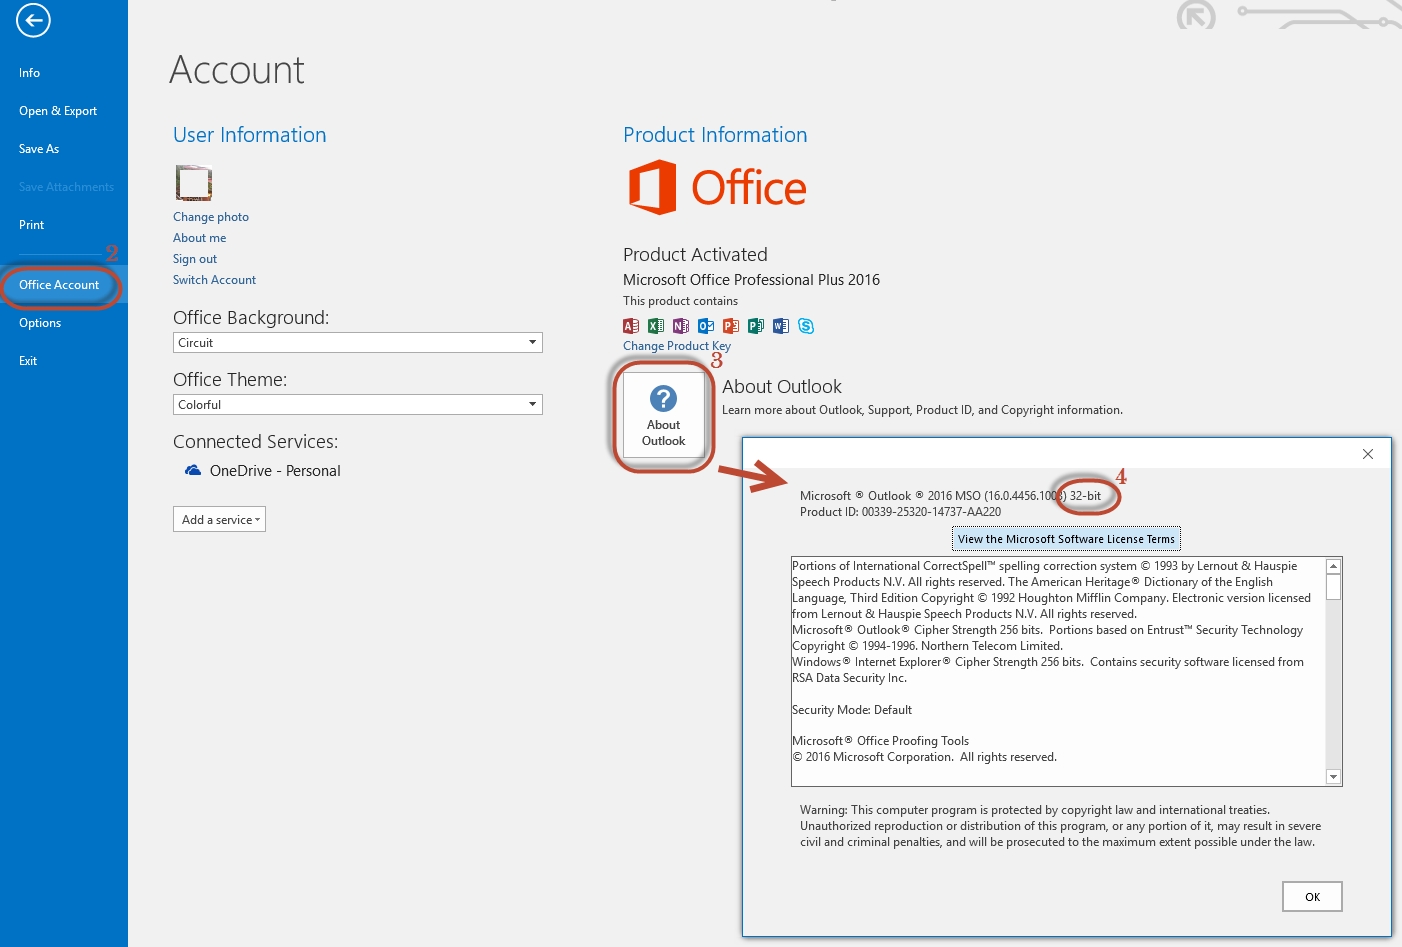This screenshot has width=1402, height=947.
Task: Click the 'This product contains' label
Action: pos(680,301)
